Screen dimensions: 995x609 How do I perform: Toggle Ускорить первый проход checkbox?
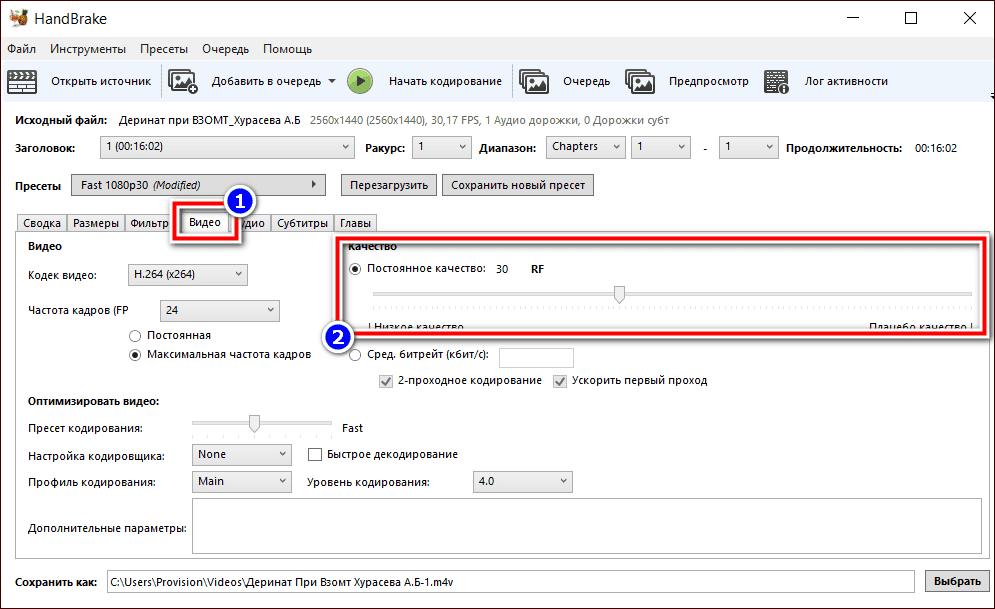560,381
